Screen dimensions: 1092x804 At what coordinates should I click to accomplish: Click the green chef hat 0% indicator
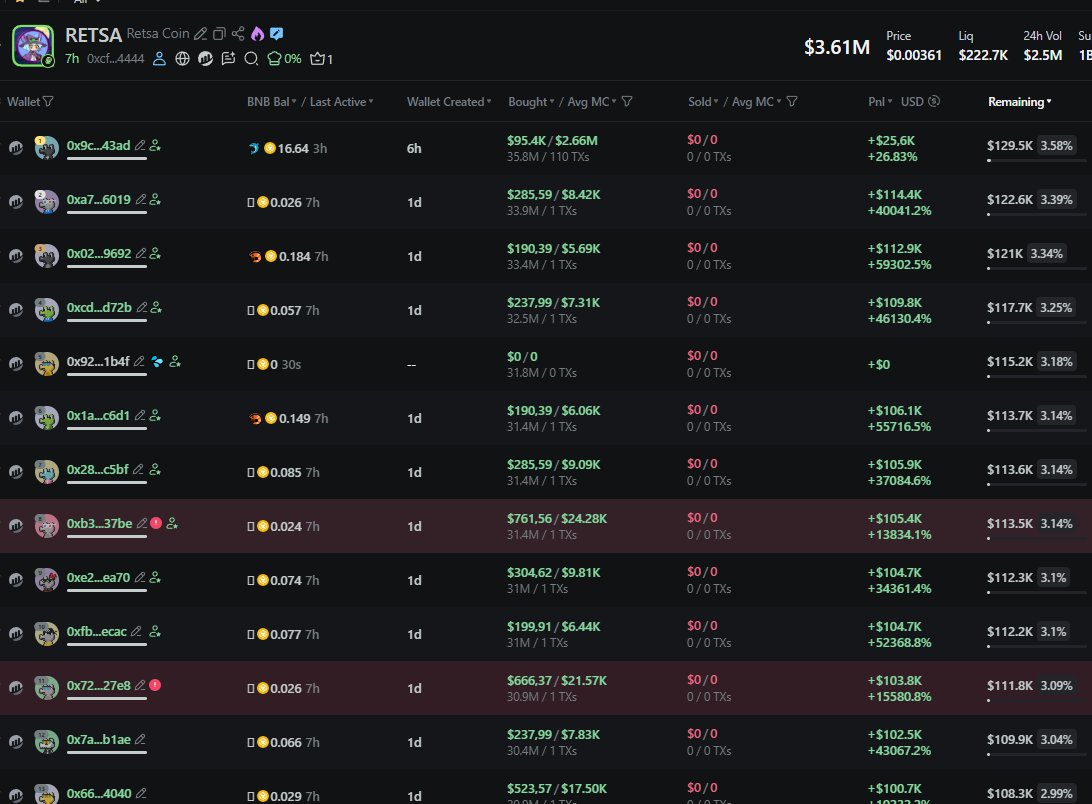(x=284, y=59)
